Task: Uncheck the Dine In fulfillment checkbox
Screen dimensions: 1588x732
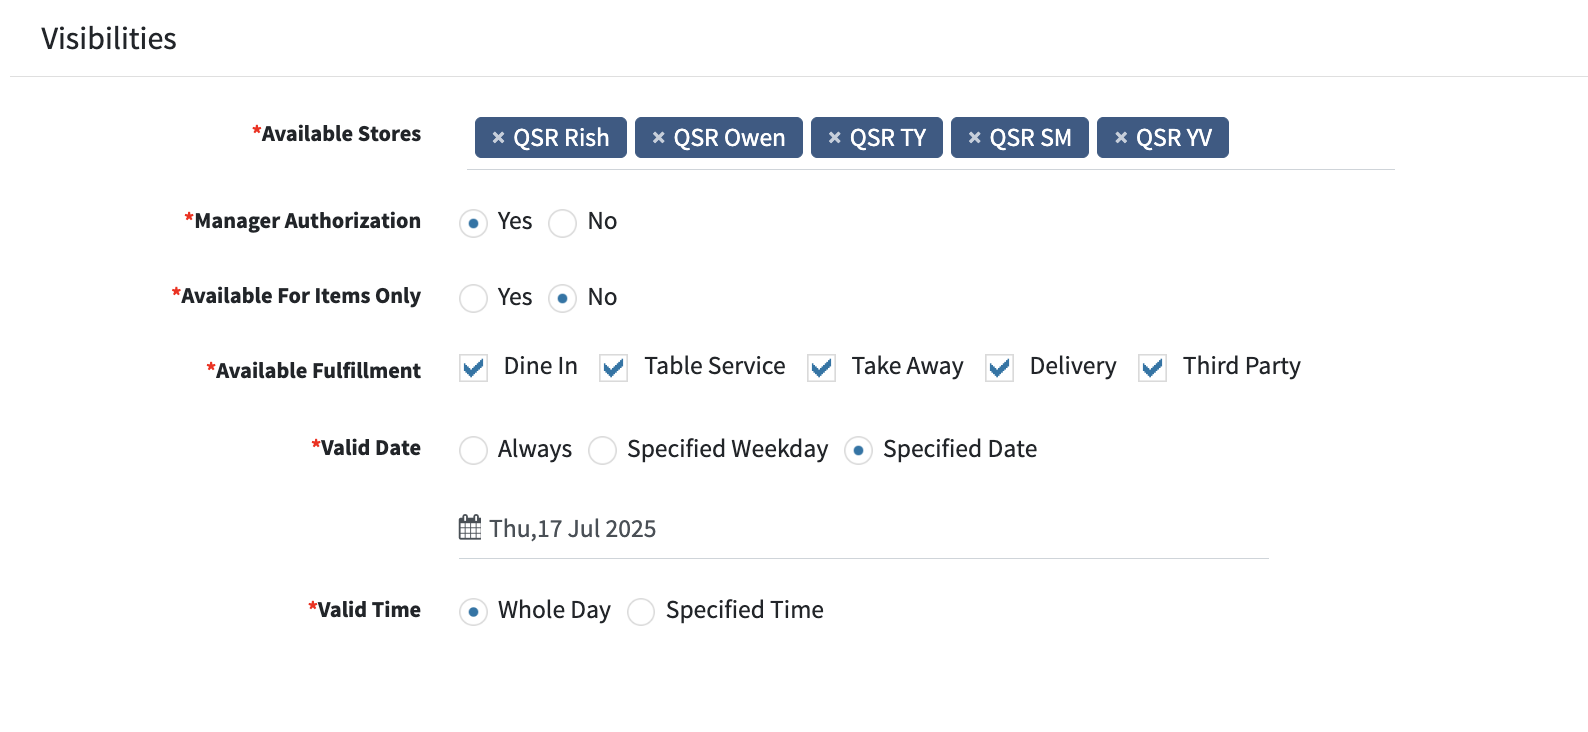Action: [x=474, y=368]
